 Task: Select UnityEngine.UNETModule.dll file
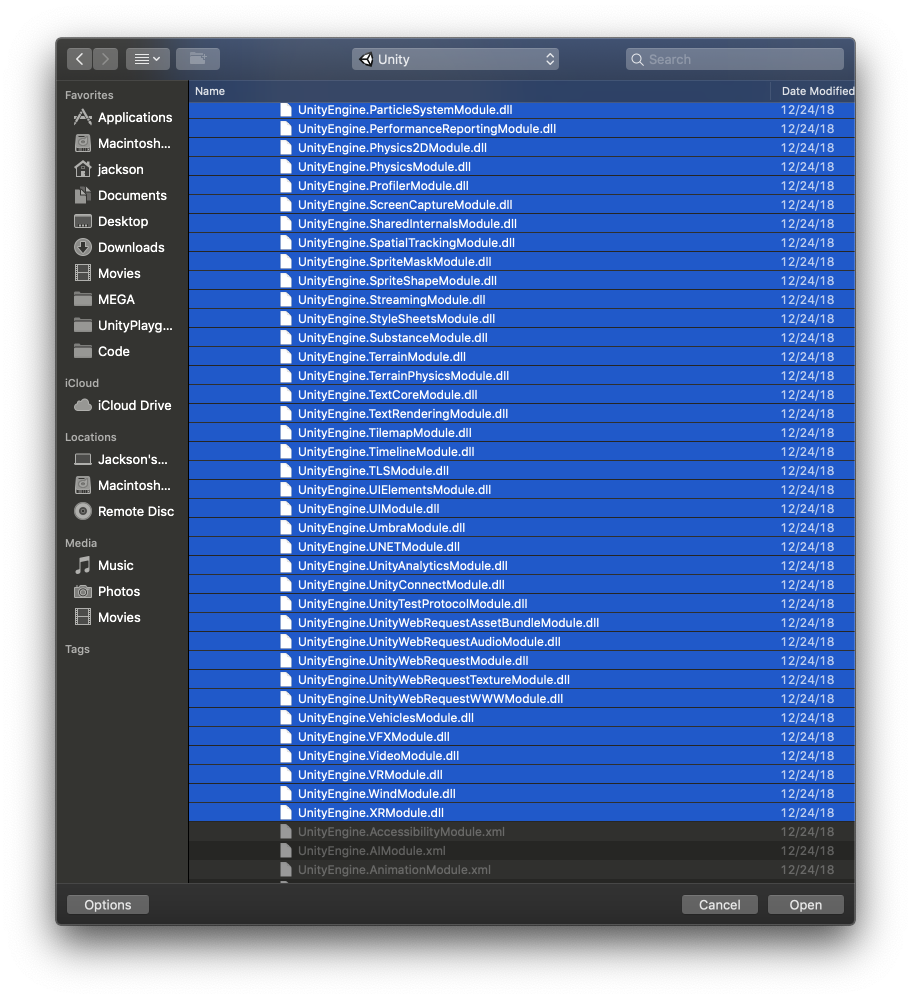click(522, 547)
